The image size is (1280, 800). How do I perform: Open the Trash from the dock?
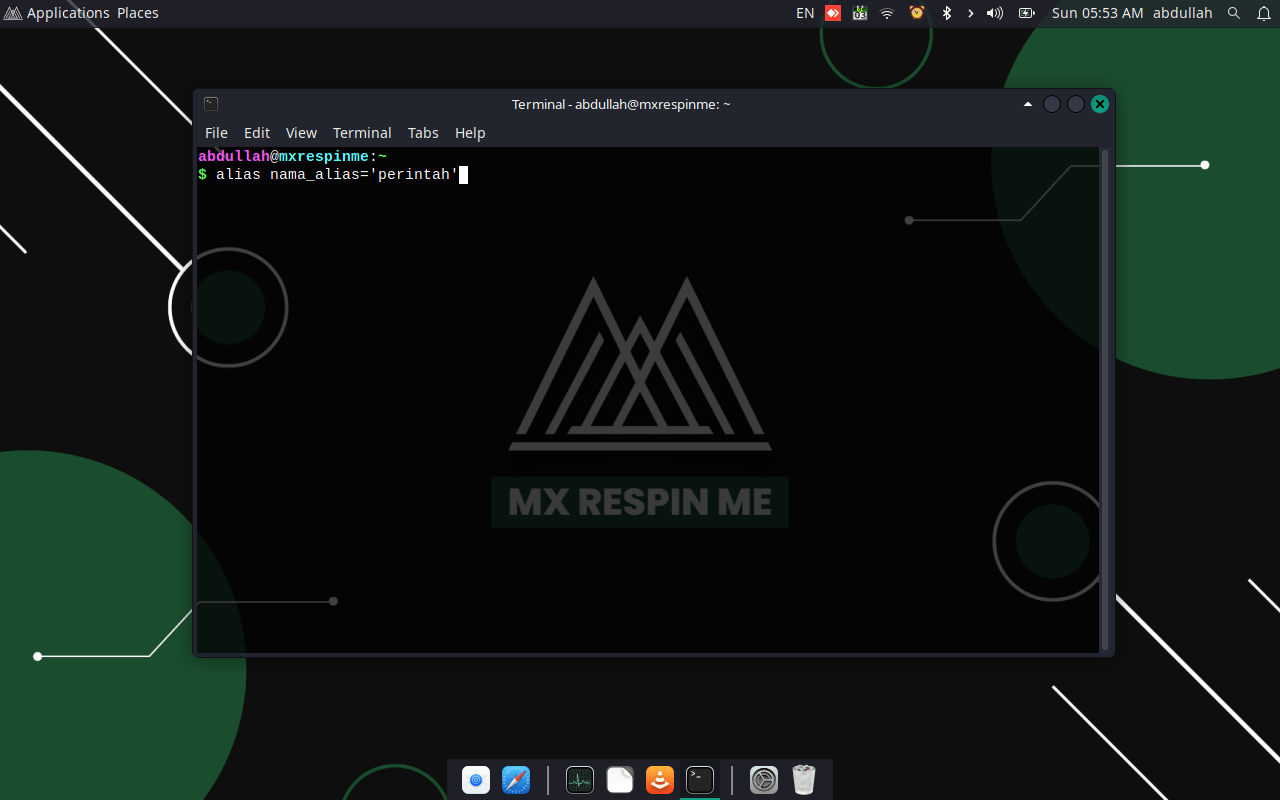tap(804, 780)
